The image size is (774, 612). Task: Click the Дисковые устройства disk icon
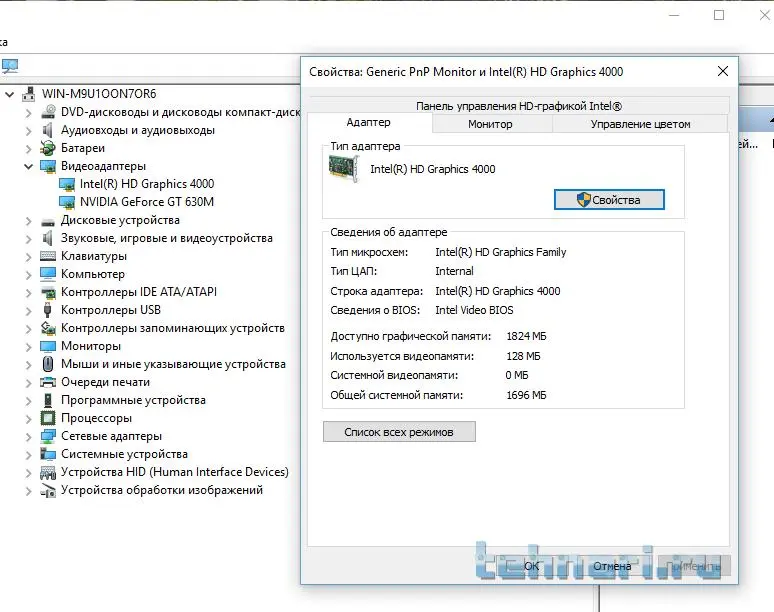pos(48,221)
